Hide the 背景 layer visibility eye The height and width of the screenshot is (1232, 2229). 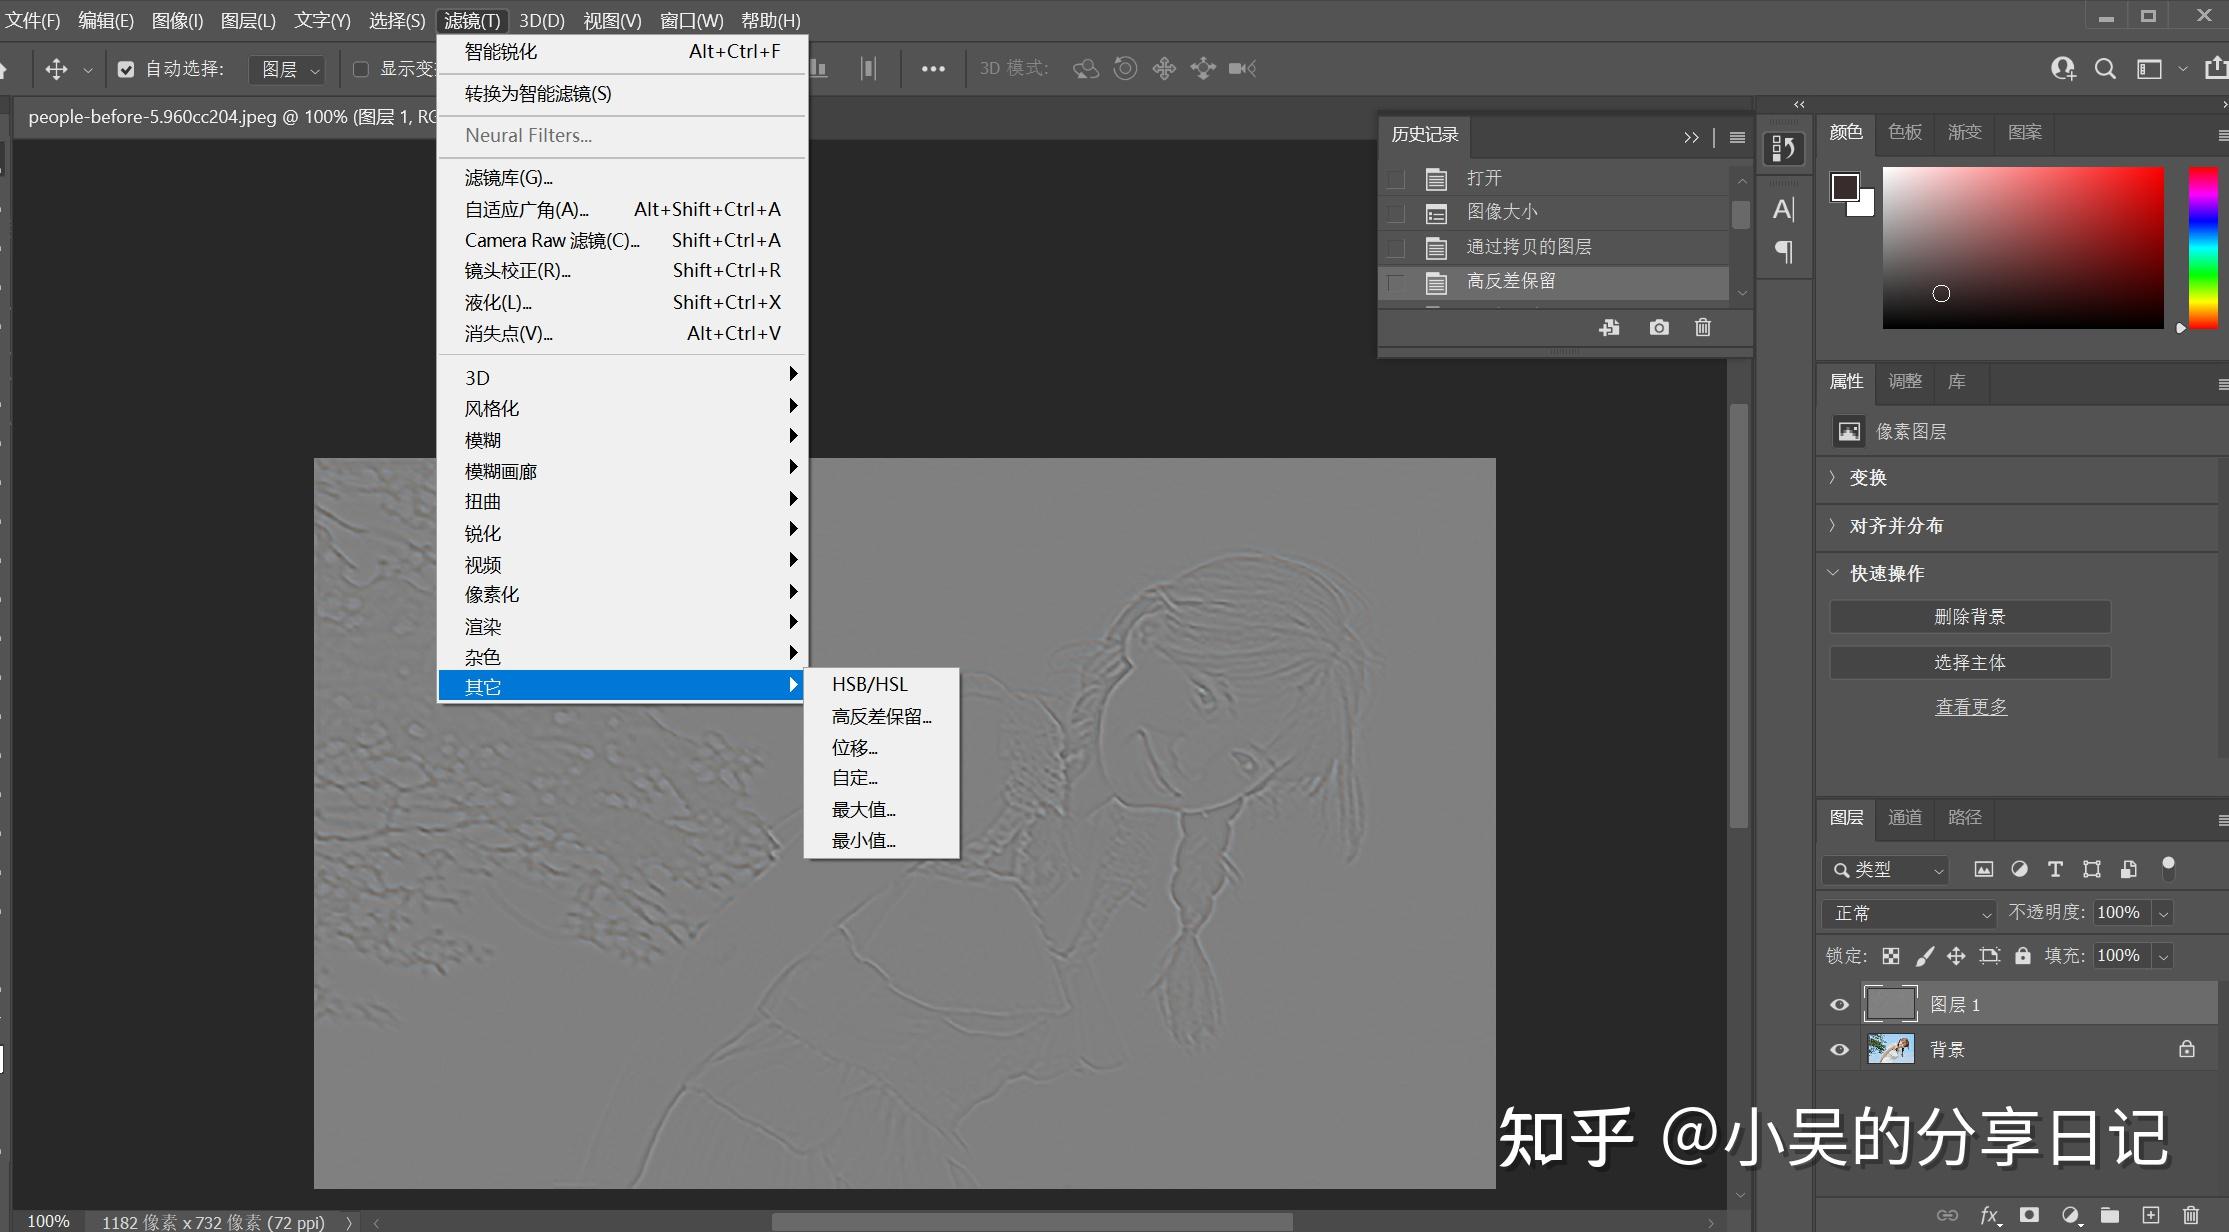[1839, 1049]
